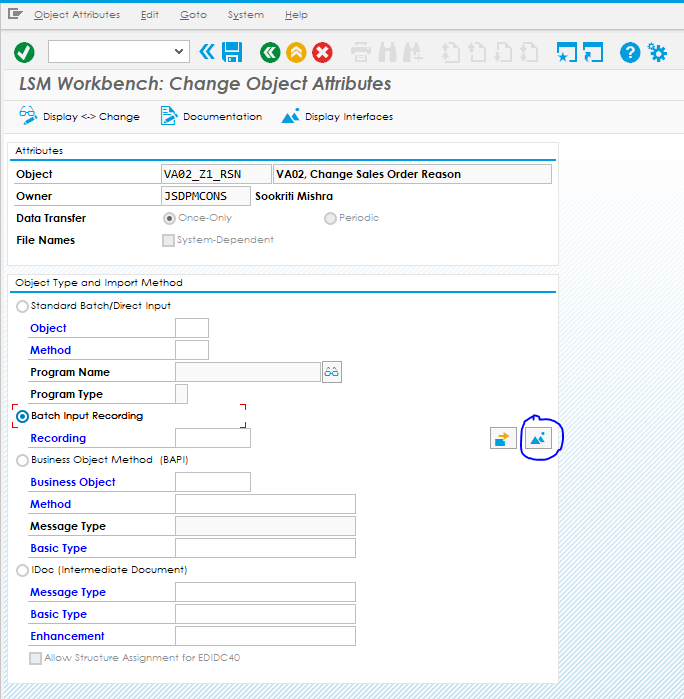Click the orange Exit icon
This screenshot has width=684, height=699.
pyautogui.click(x=296, y=52)
